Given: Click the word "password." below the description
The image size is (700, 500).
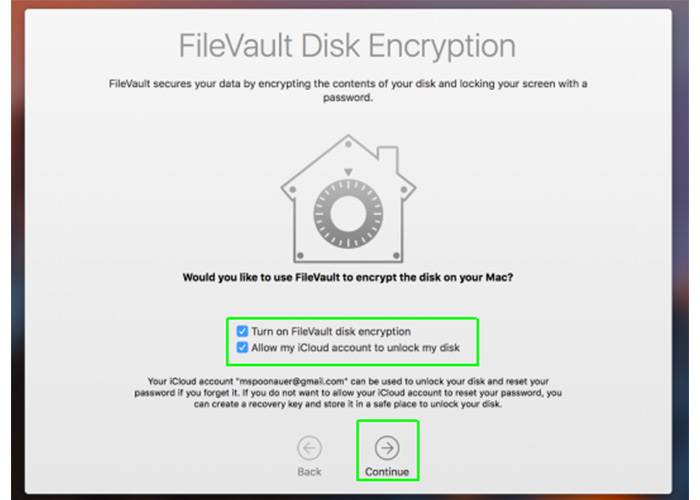Looking at the screenshot, I should click(348, 97).
